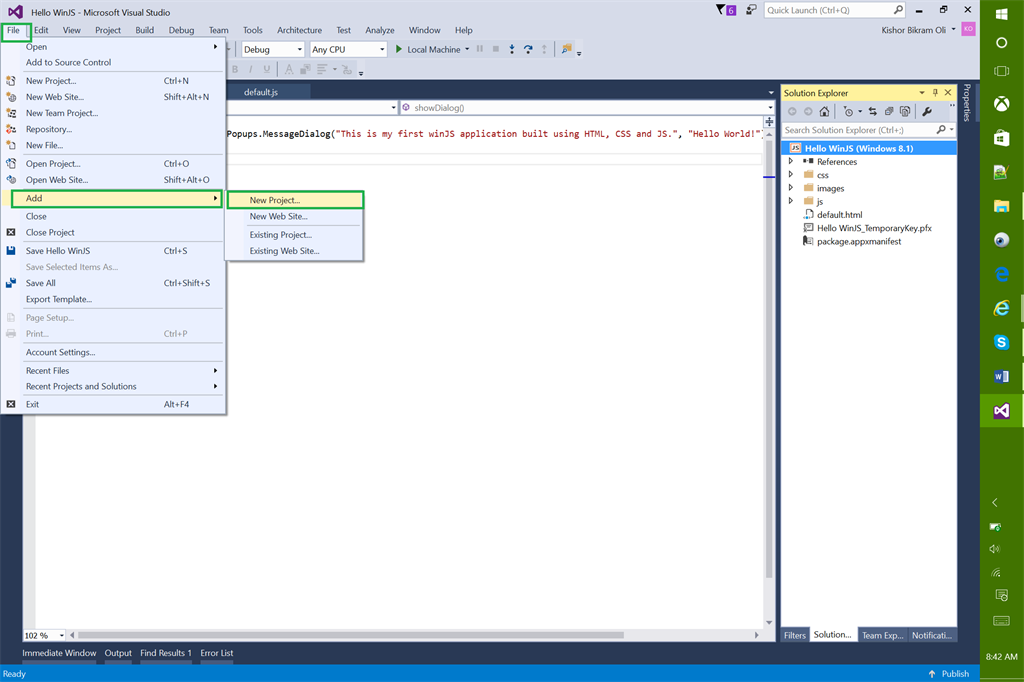Viewport: 1024px width, 682px height.
Task: Click Visual Studio icon in the taskbar
Action: (1001, 411)
